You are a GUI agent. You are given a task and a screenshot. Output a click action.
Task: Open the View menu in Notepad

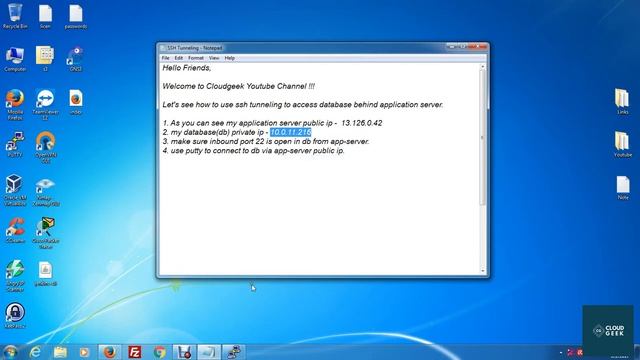click(214, 58)
